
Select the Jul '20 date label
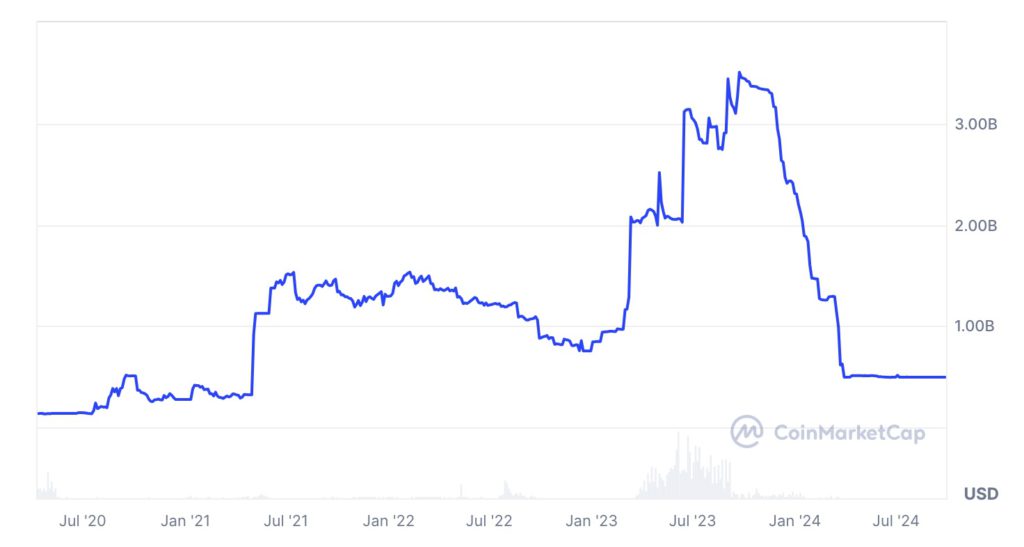[83, 520]
